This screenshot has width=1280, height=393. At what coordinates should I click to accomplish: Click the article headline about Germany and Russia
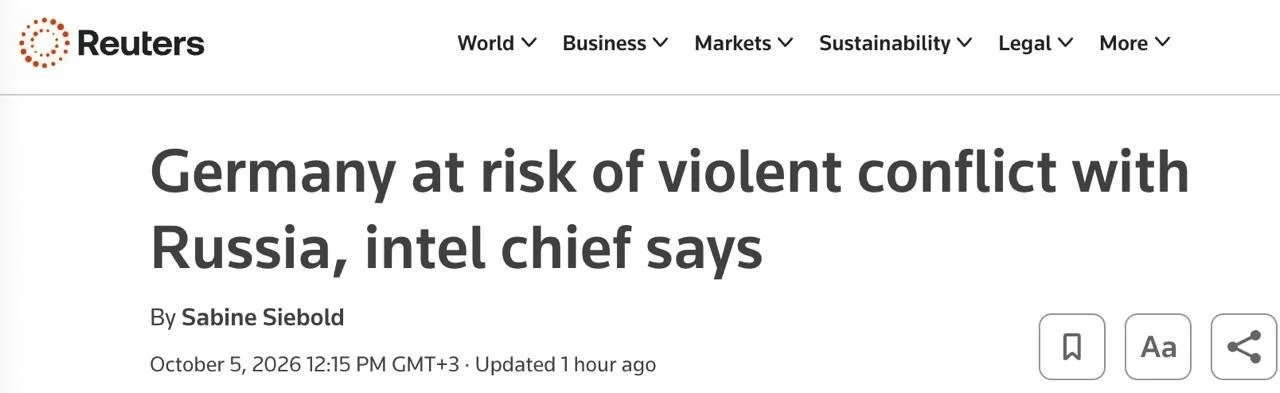(669, 210)
